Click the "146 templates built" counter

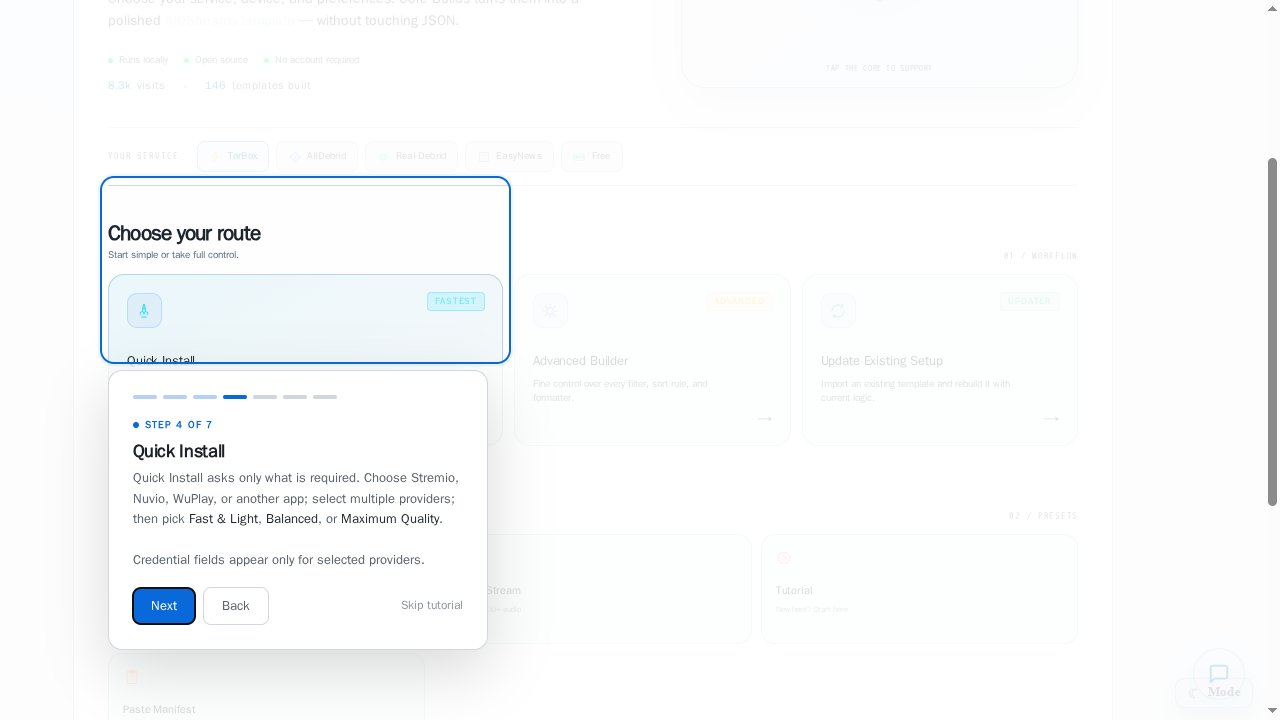coord(258,86)
